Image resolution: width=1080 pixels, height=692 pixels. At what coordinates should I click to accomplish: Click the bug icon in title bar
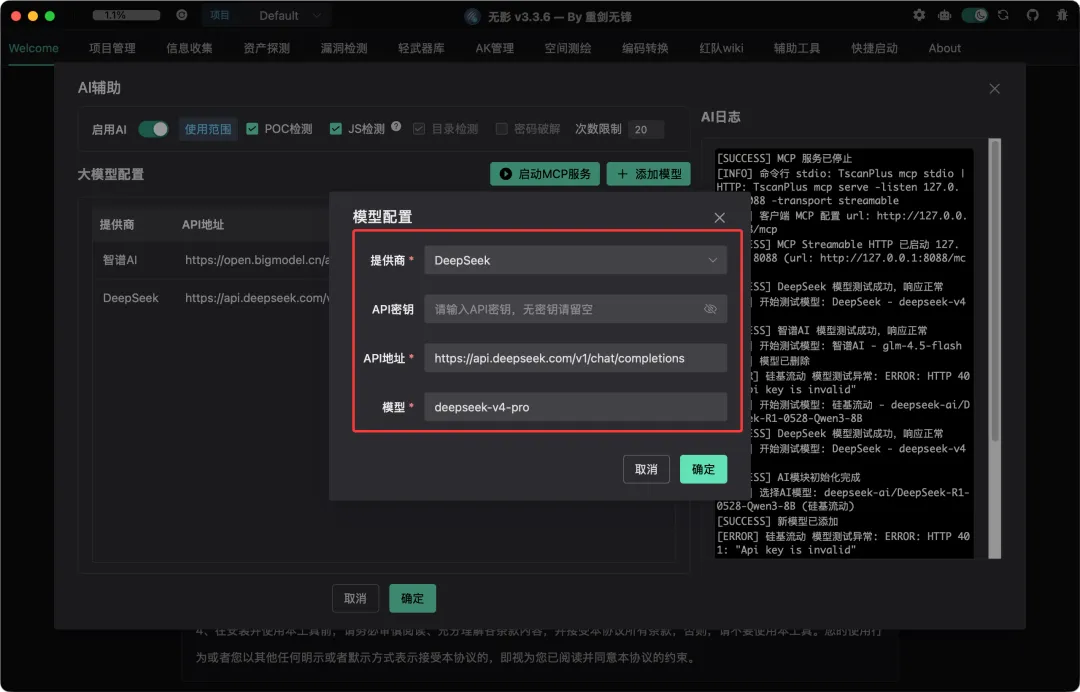(1062, 15)
